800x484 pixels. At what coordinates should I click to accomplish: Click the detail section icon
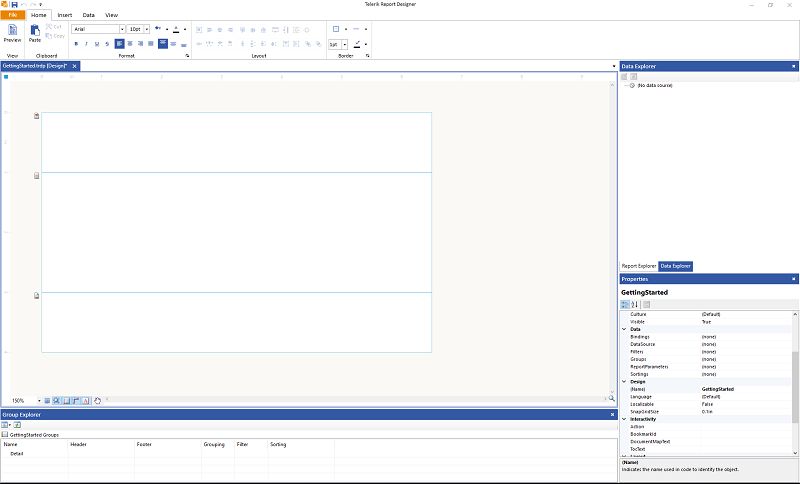tap(37, 175)
